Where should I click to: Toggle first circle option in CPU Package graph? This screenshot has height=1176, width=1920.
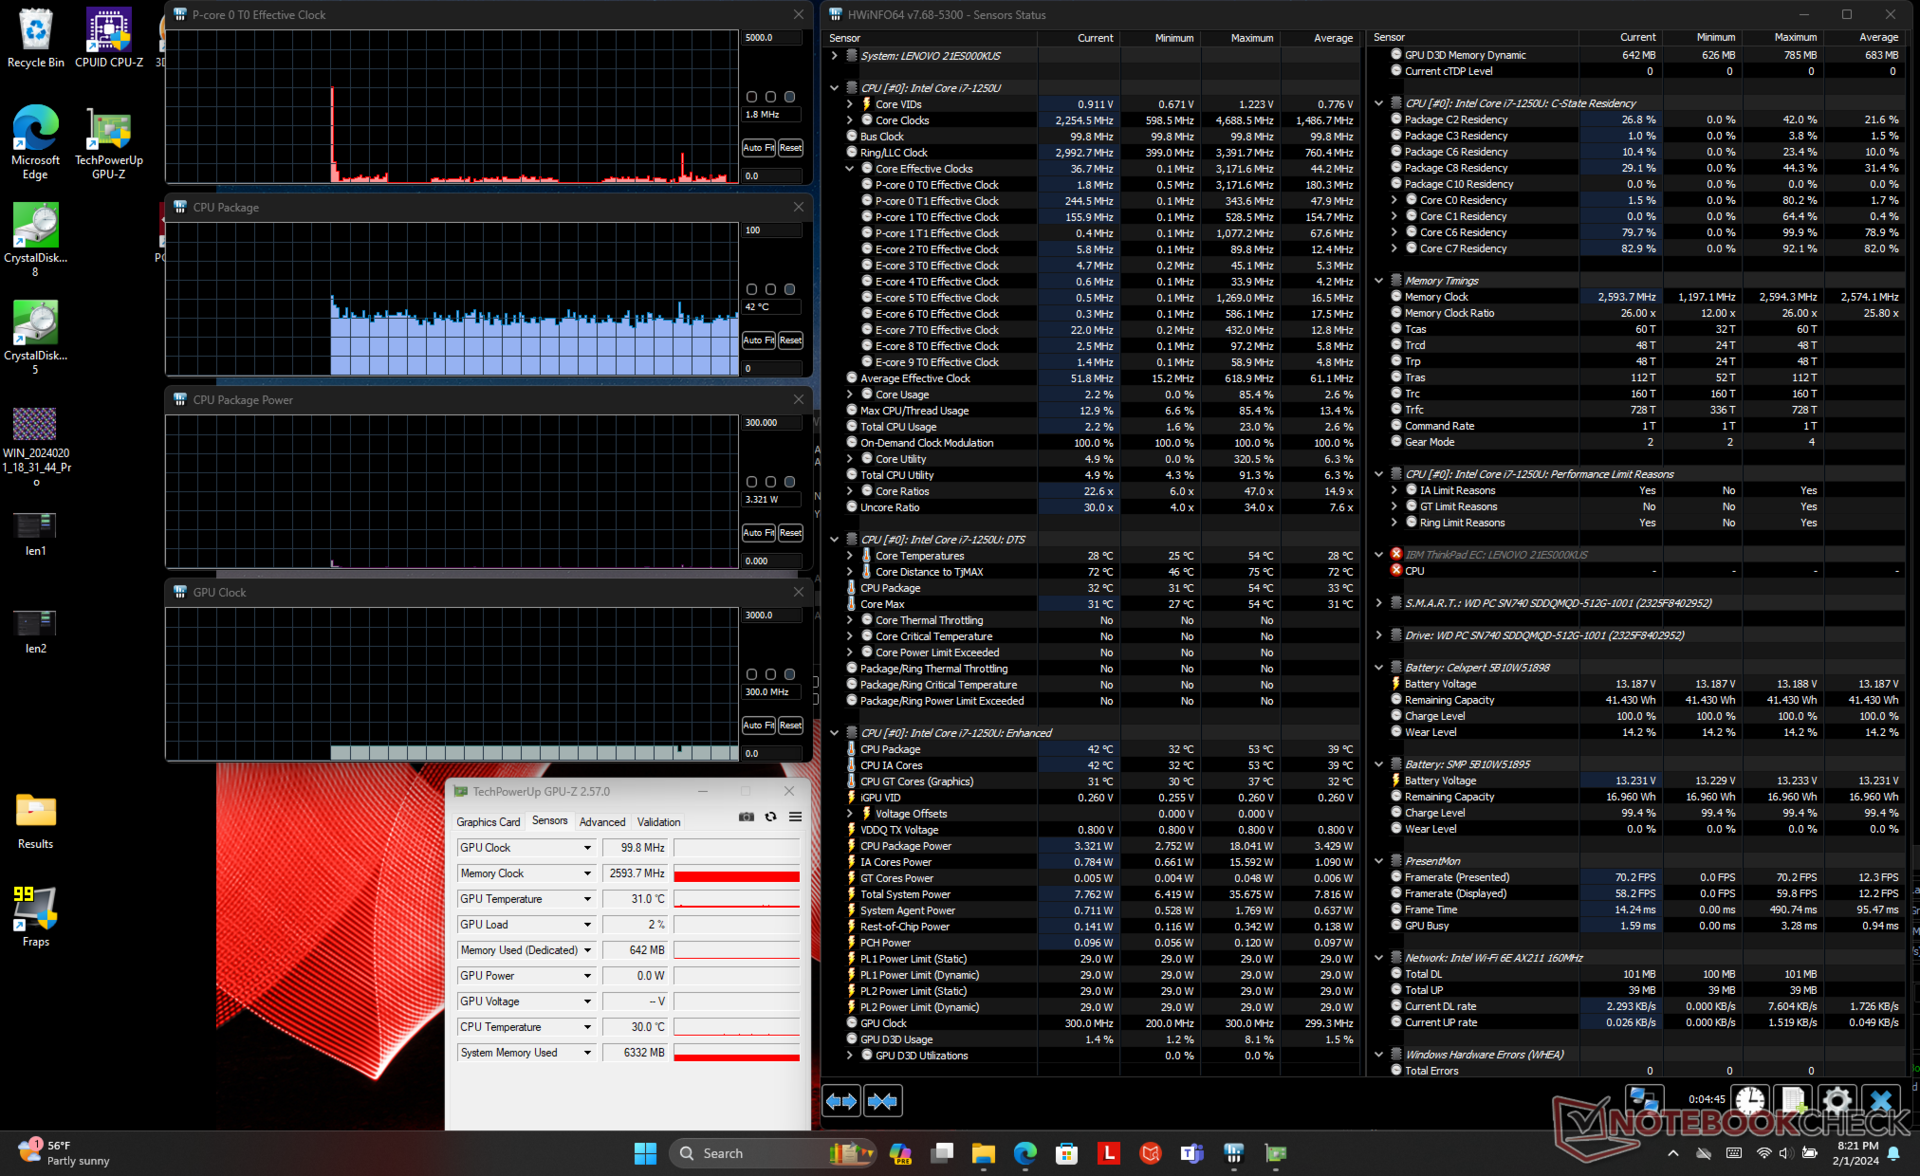(752, 289)
